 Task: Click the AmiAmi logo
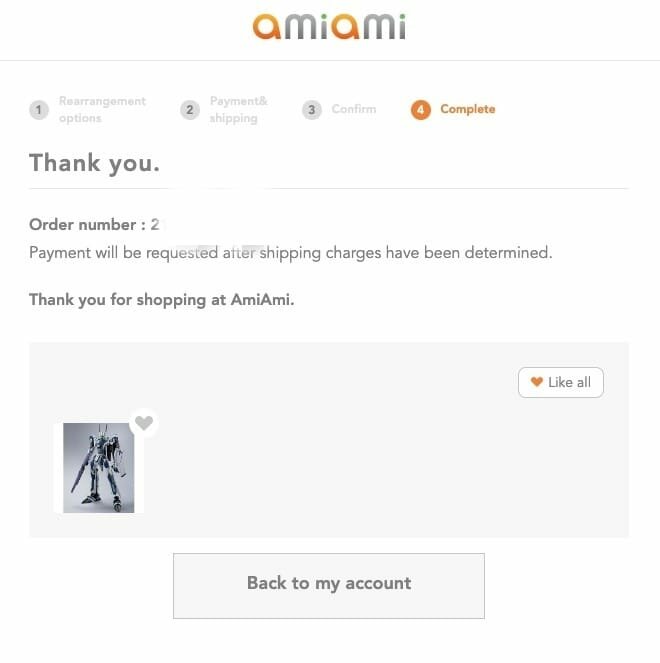(x=329, y=27)
